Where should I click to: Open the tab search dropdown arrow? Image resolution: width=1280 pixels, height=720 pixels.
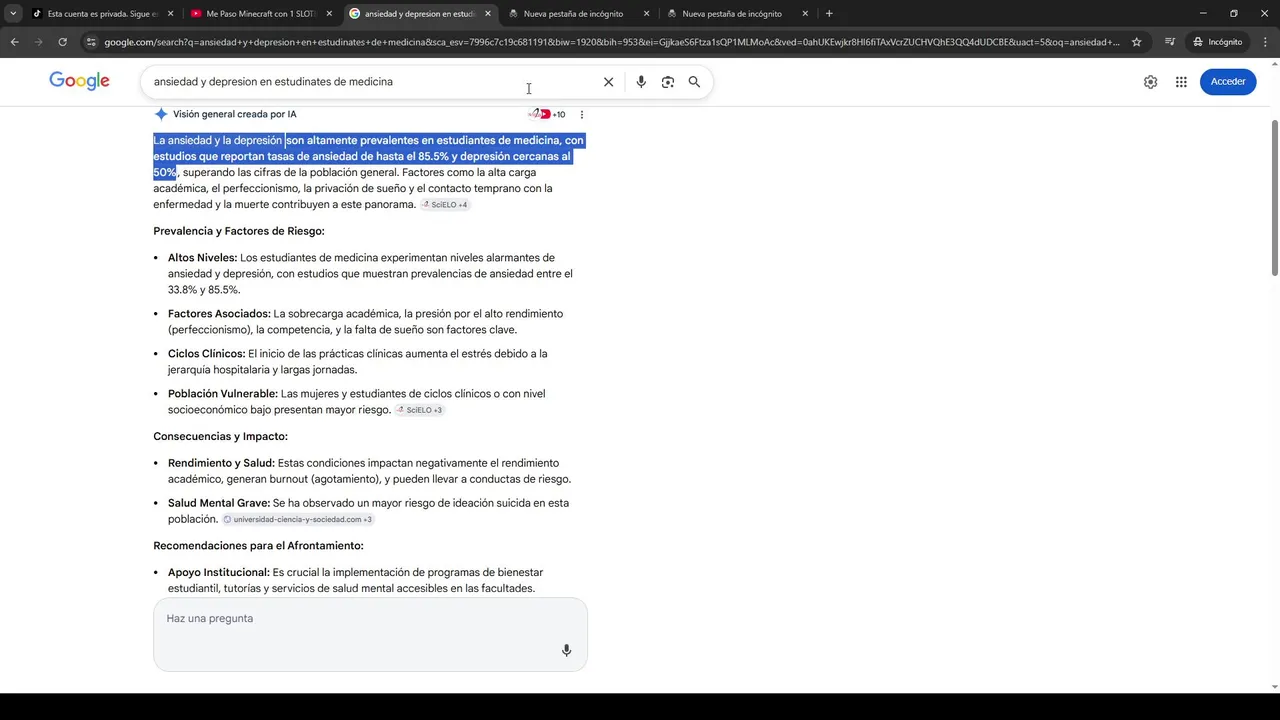click(x=13, y=14)
